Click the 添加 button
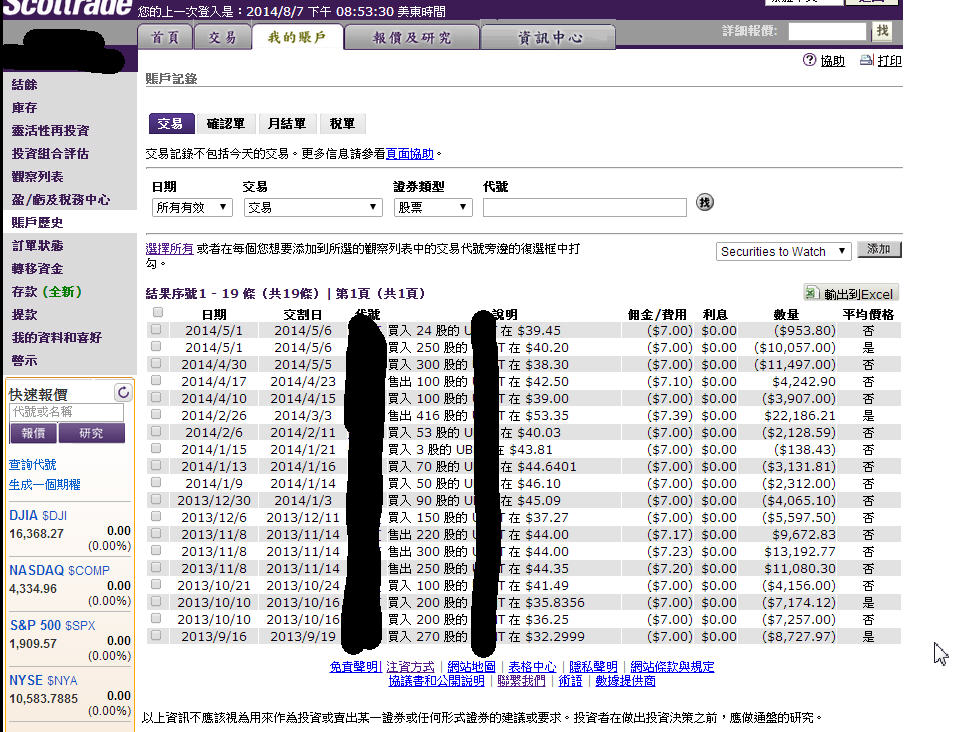This screenshot has width=954, height=732. click(879, 249)
